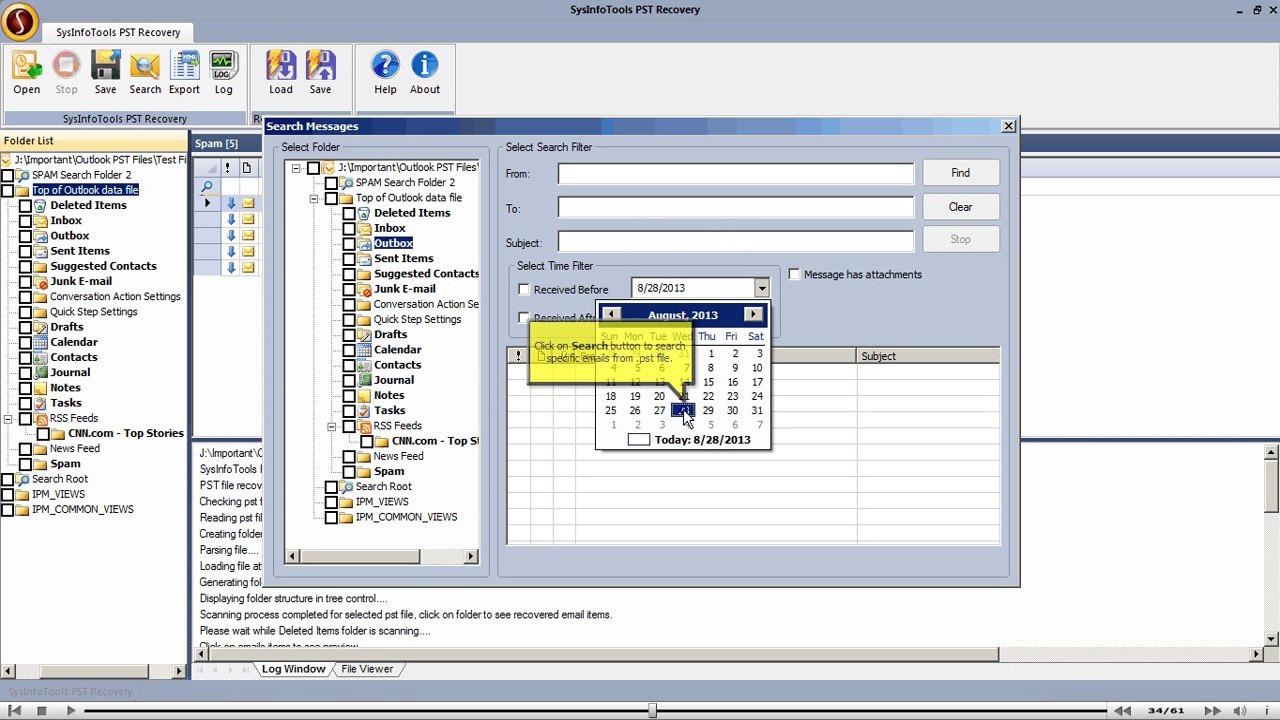This screenshot has height=720, width=1280.
Task: Click the Find button
Action: (960, 173)
